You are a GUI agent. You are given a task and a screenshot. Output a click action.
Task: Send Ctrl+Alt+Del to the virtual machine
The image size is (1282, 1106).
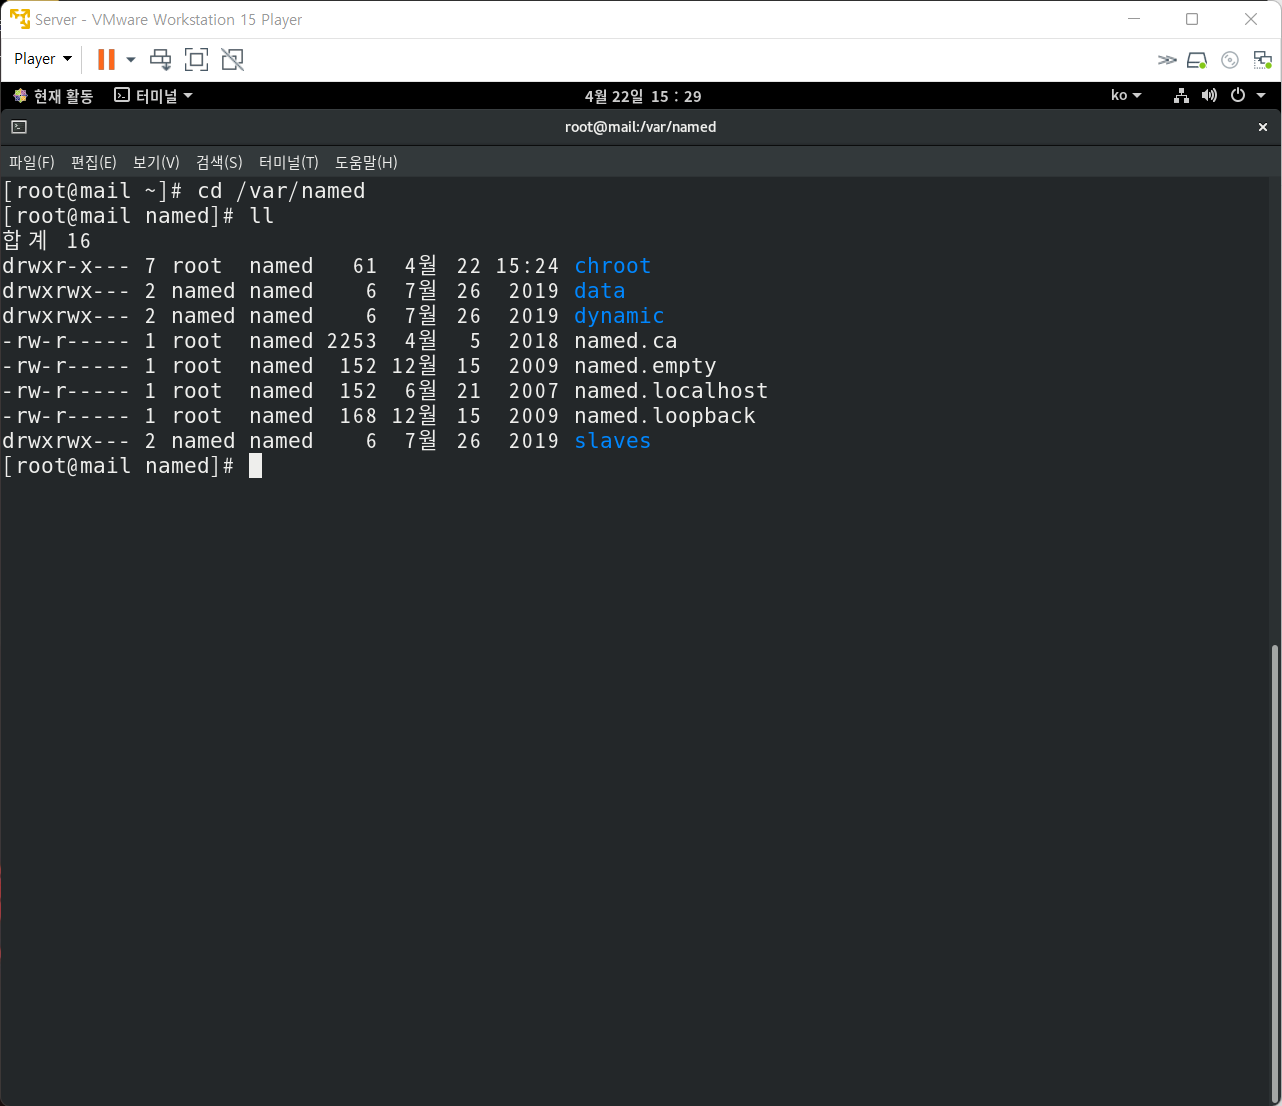click(x=160, y=60)
